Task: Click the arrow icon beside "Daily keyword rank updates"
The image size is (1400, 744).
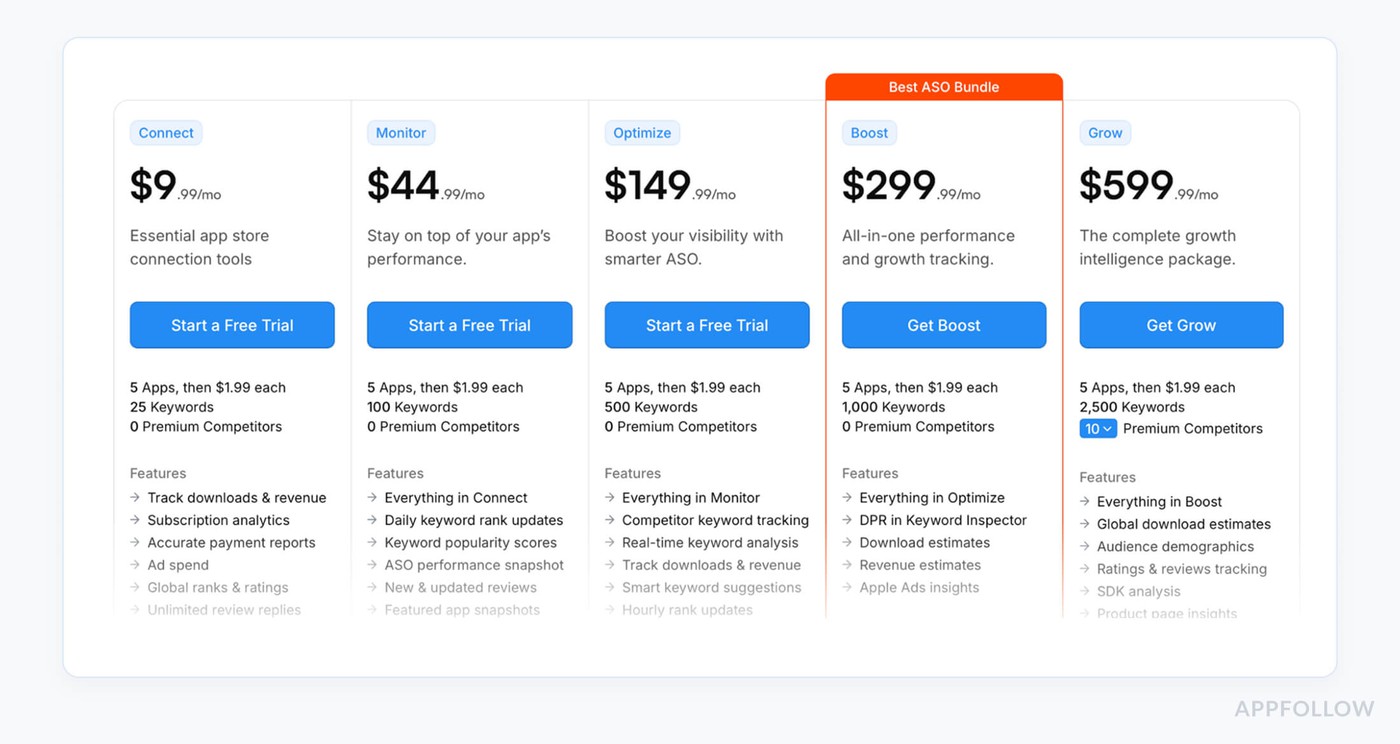Action: point(371,520)
